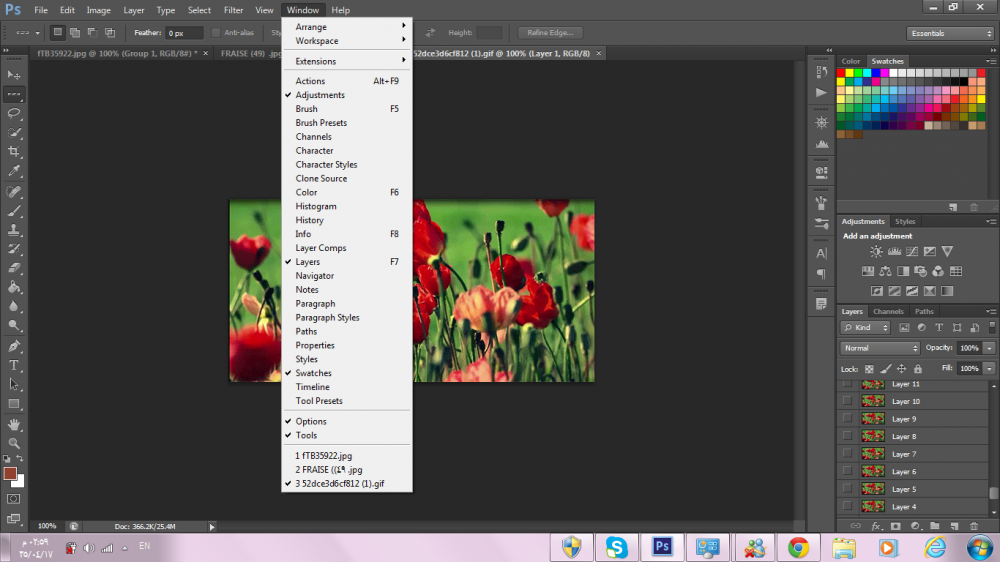Select the Lasso tool
1000x562 pixels.
pos(14,113)
